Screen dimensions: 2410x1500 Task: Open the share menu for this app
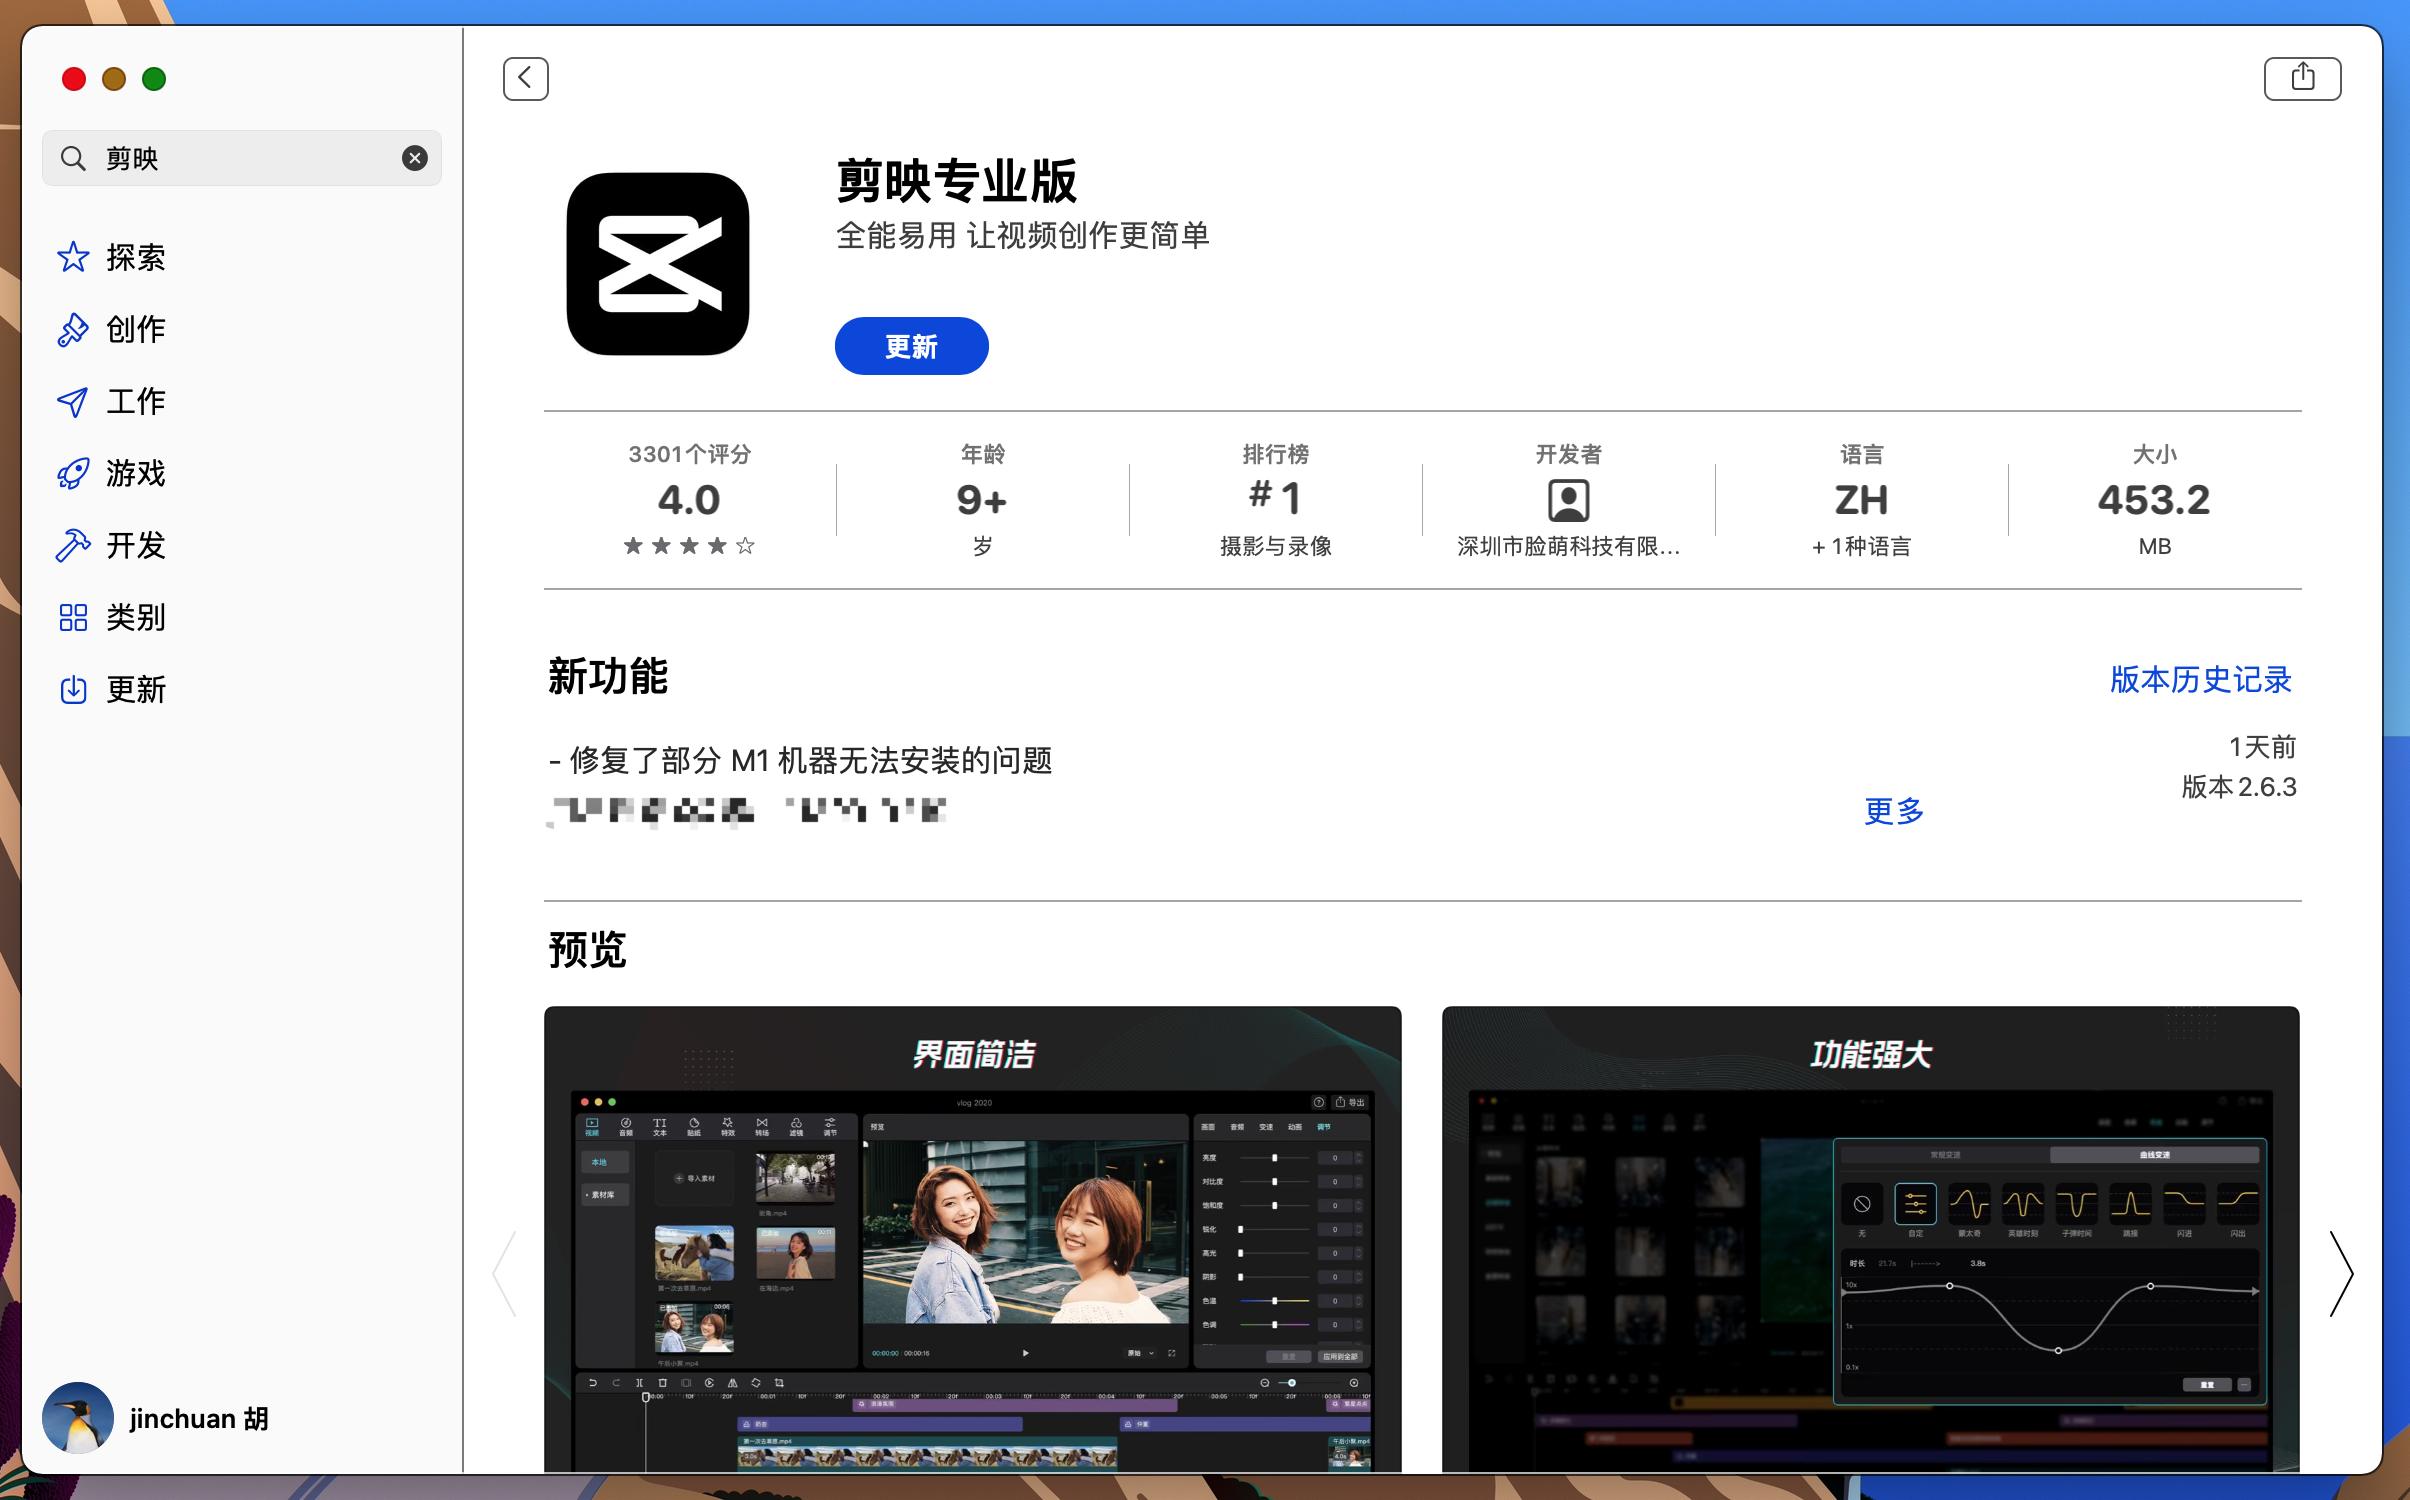2302,77
